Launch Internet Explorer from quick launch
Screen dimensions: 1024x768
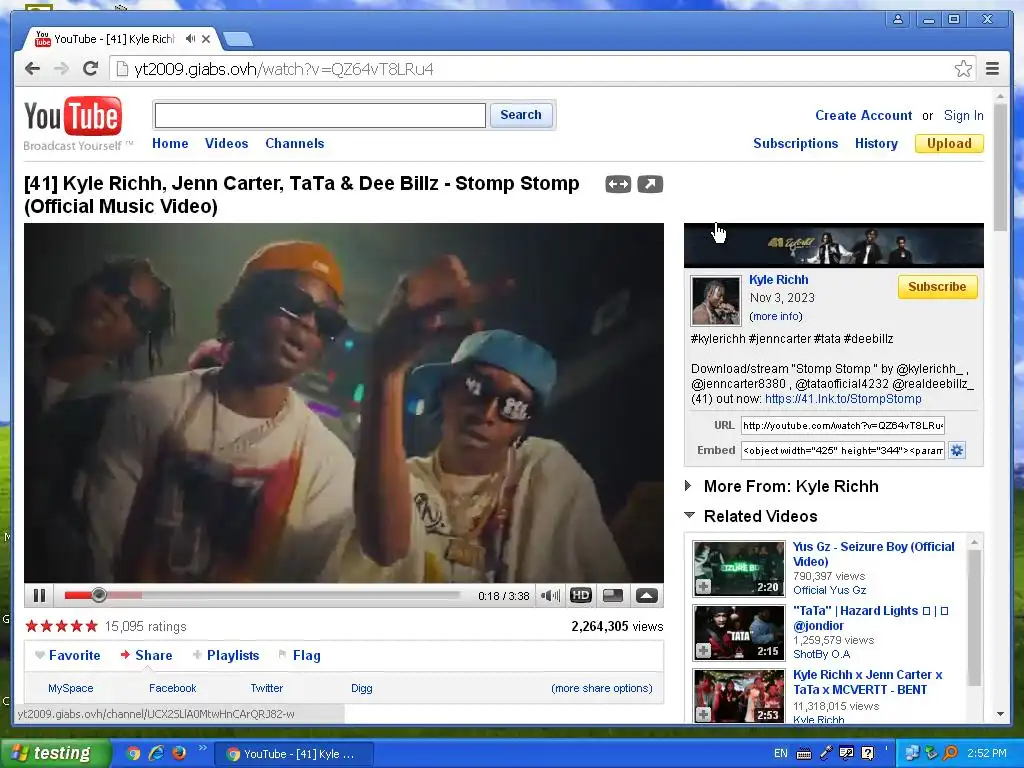[156, 754]
